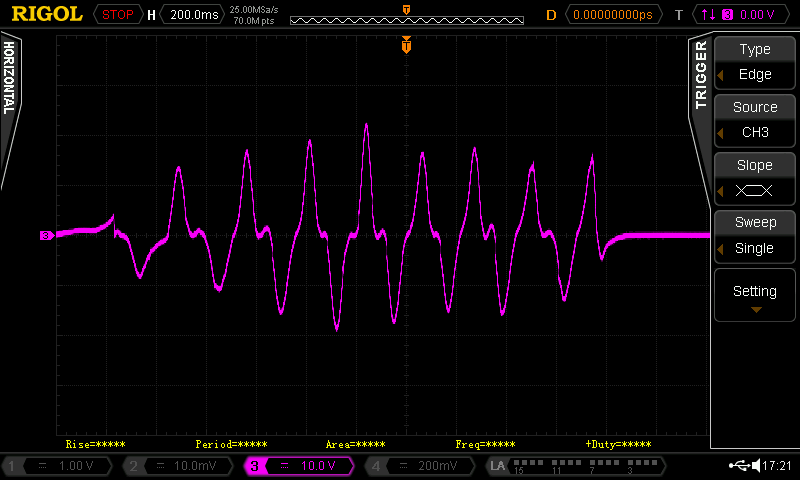Image resolution: width=800 pixels, height=480 pixels.
Task: Click channel 1 DC coupling symbol
Action: pos(43,465)
